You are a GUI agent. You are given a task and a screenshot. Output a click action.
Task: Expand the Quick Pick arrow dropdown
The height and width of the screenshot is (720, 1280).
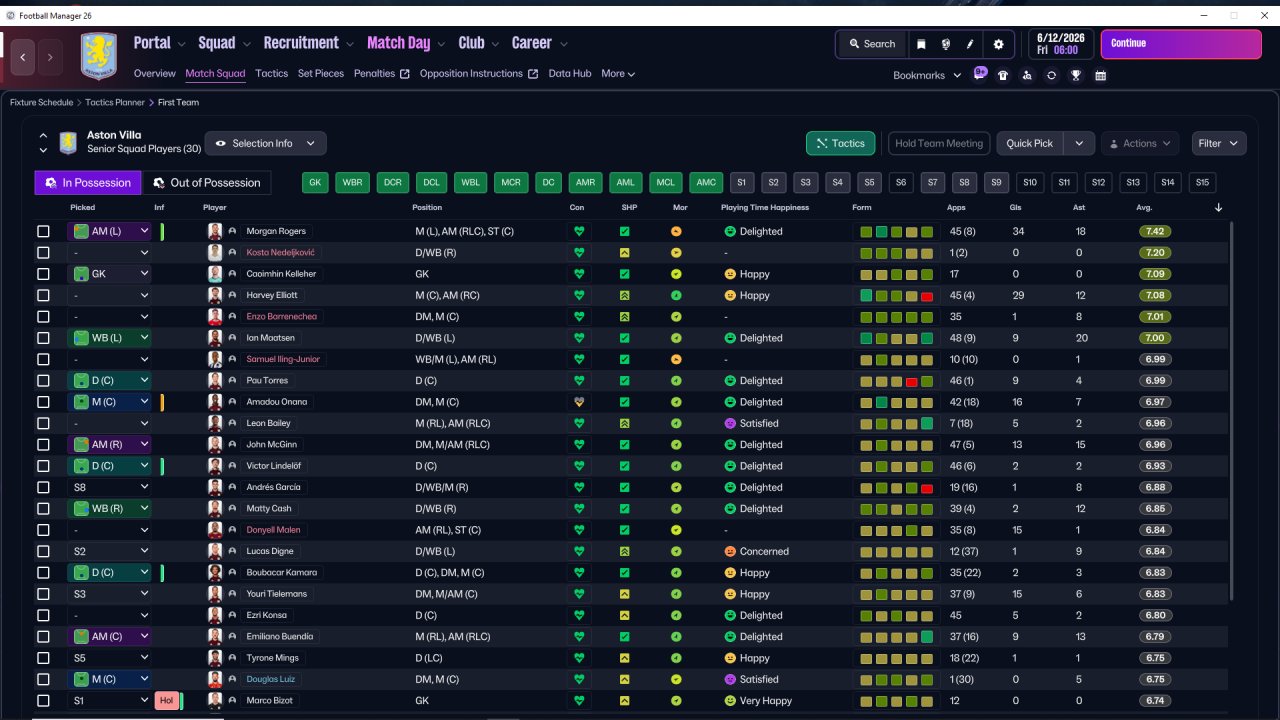tap(1078, 143)
